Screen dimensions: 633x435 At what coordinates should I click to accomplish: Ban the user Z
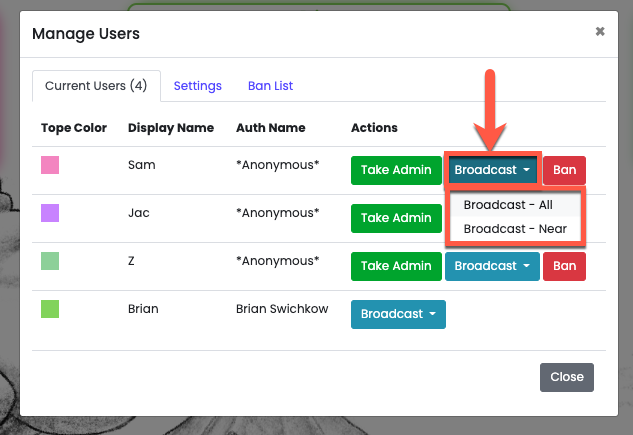coord(564,266)
